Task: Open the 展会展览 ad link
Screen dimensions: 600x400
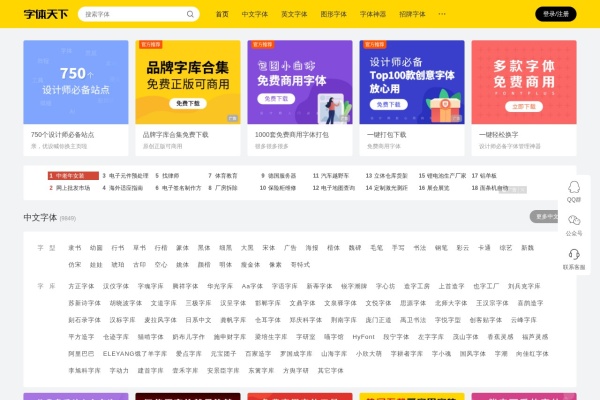Action: click(x=438, y=188)
